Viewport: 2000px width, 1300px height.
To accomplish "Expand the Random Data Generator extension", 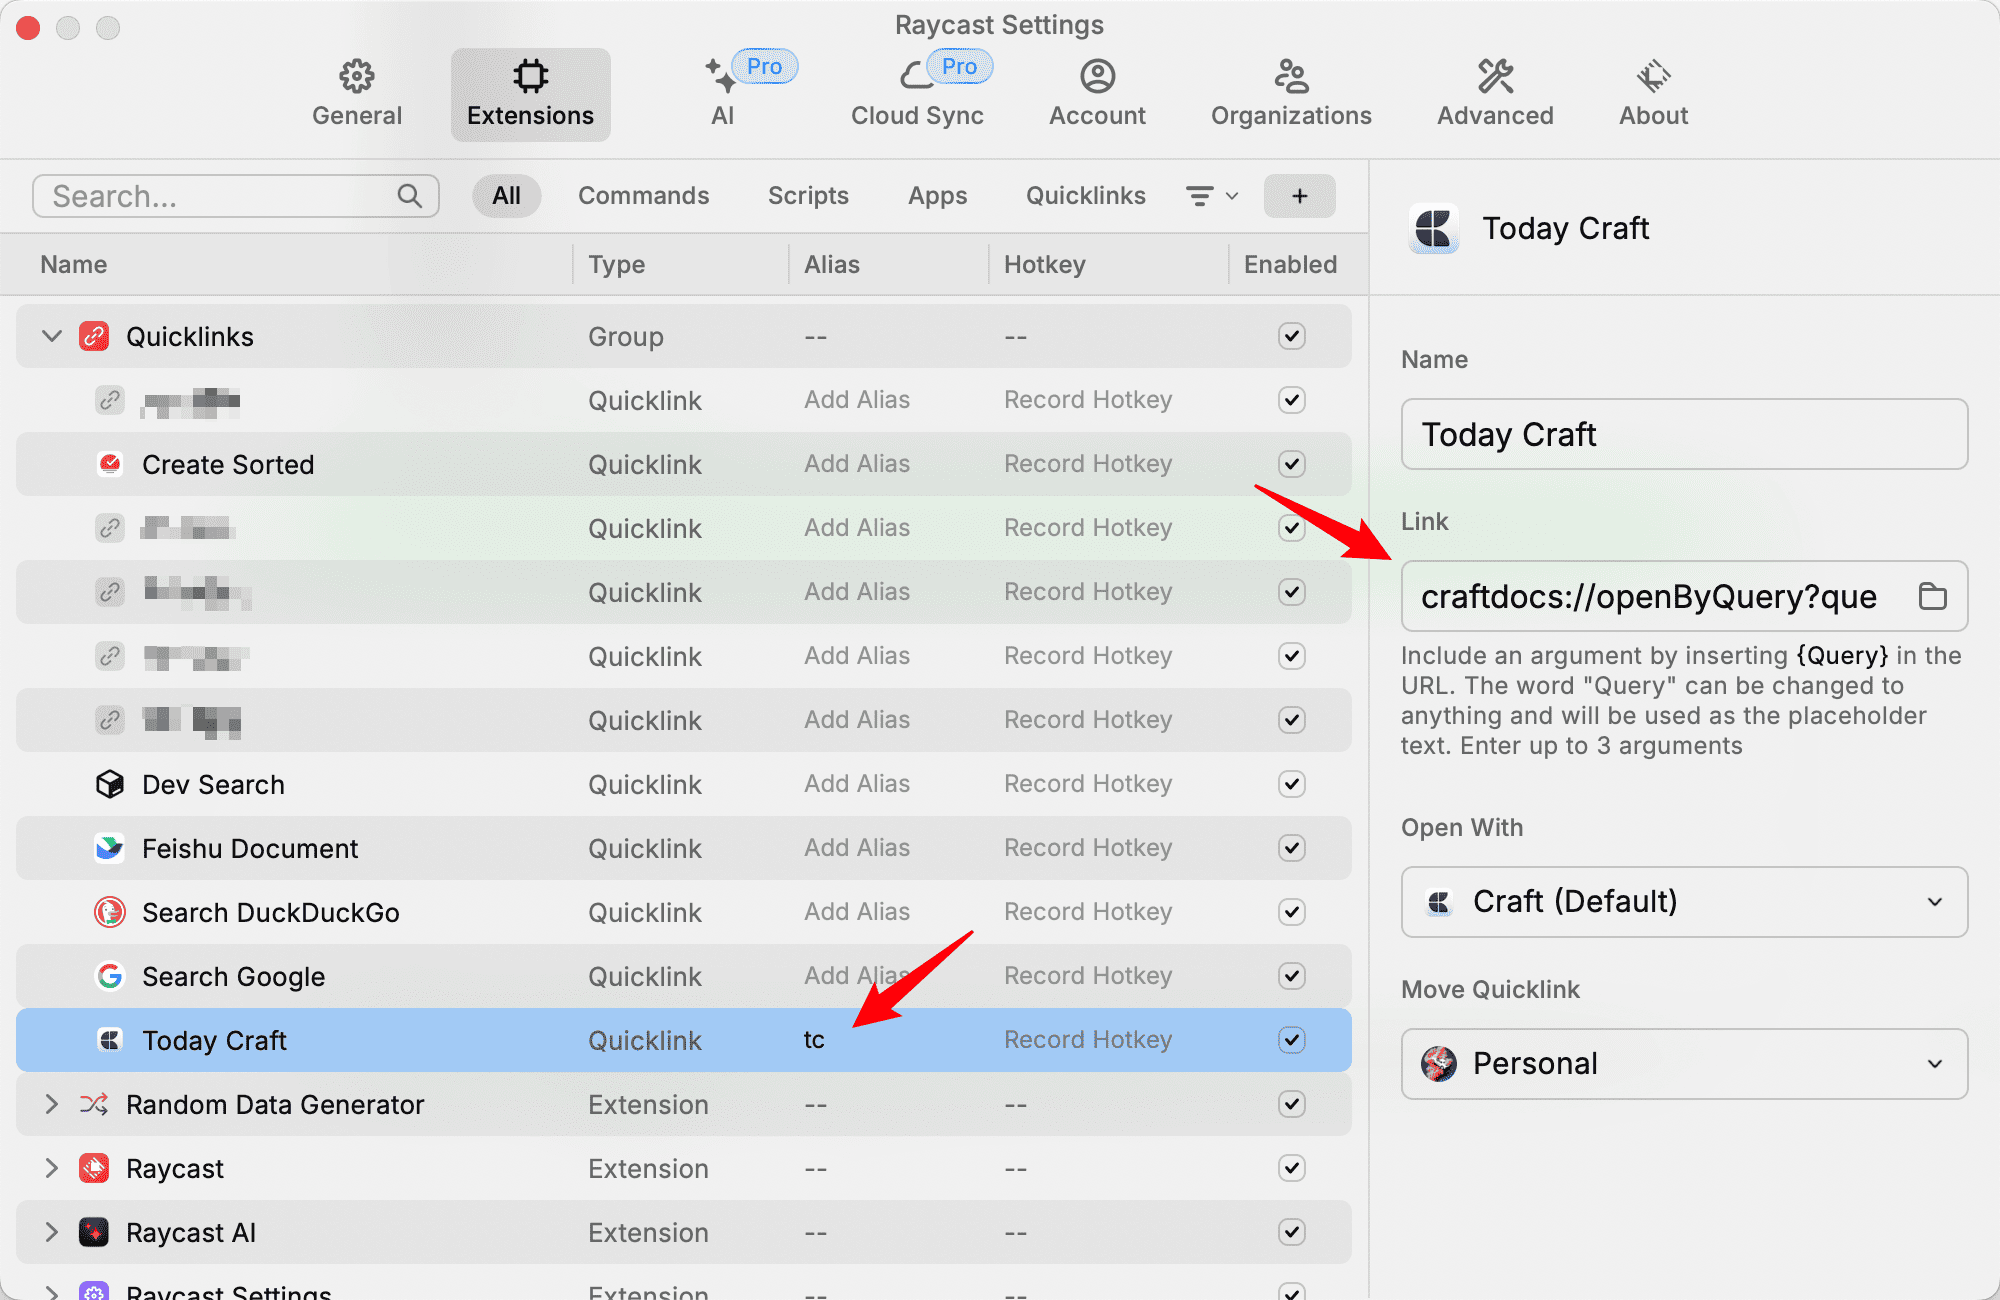I will 52,1104.
